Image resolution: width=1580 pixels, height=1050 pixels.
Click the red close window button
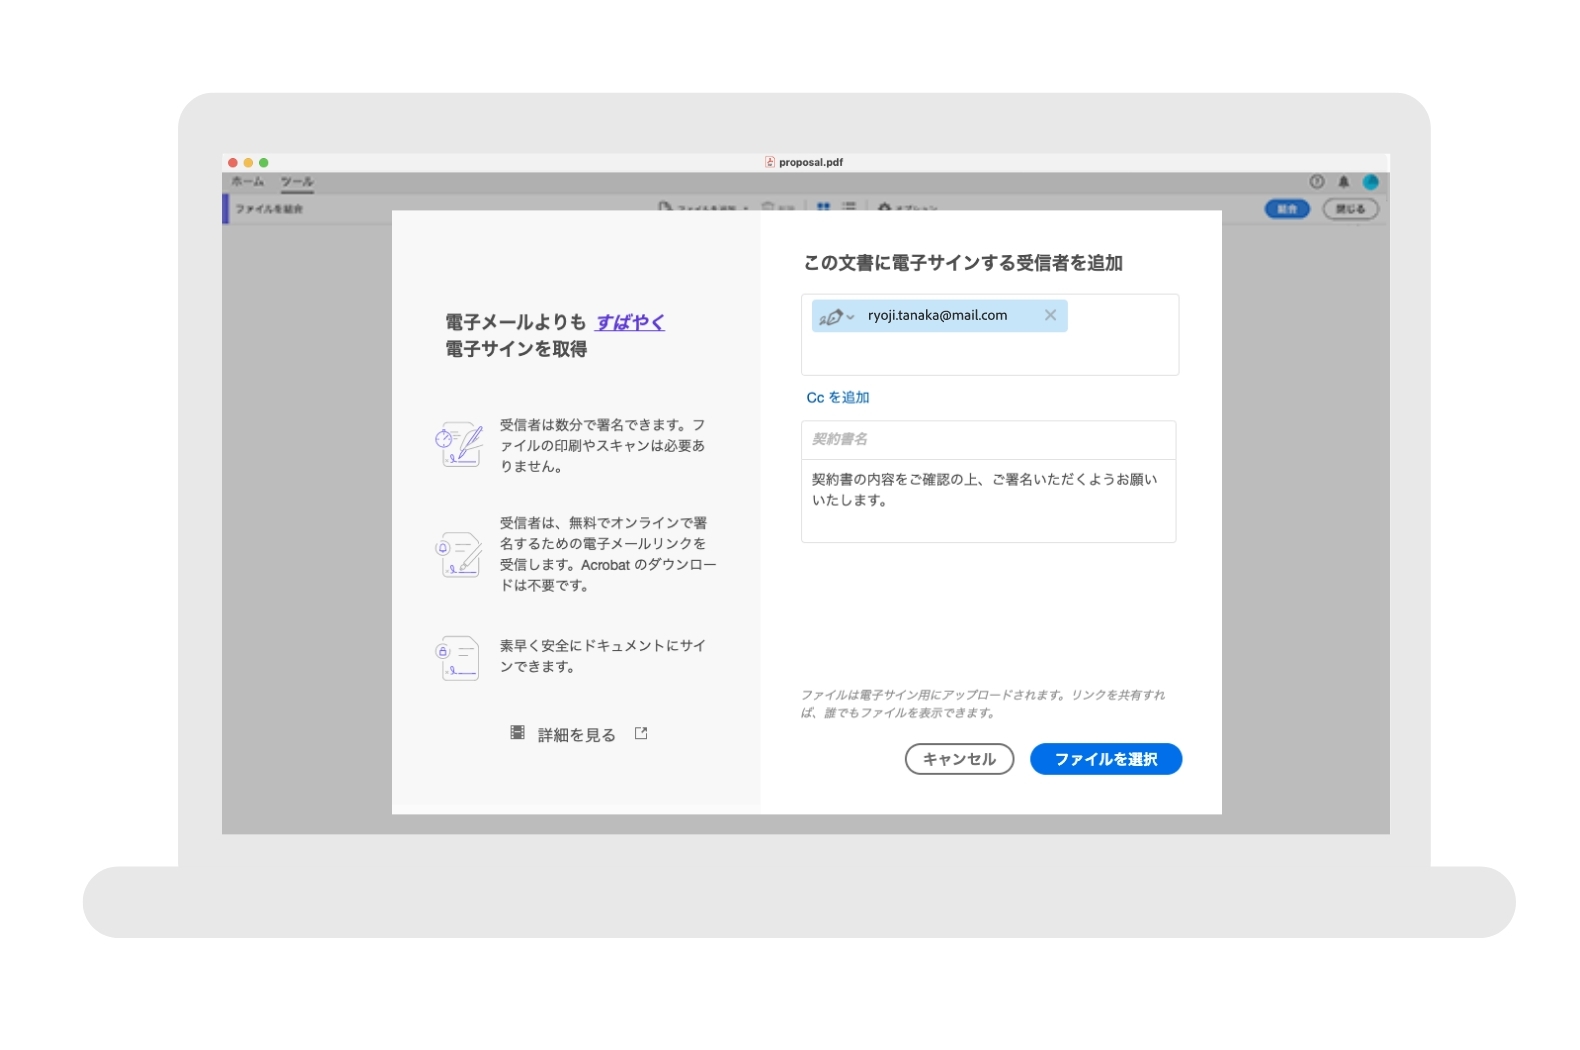point(233,162)
